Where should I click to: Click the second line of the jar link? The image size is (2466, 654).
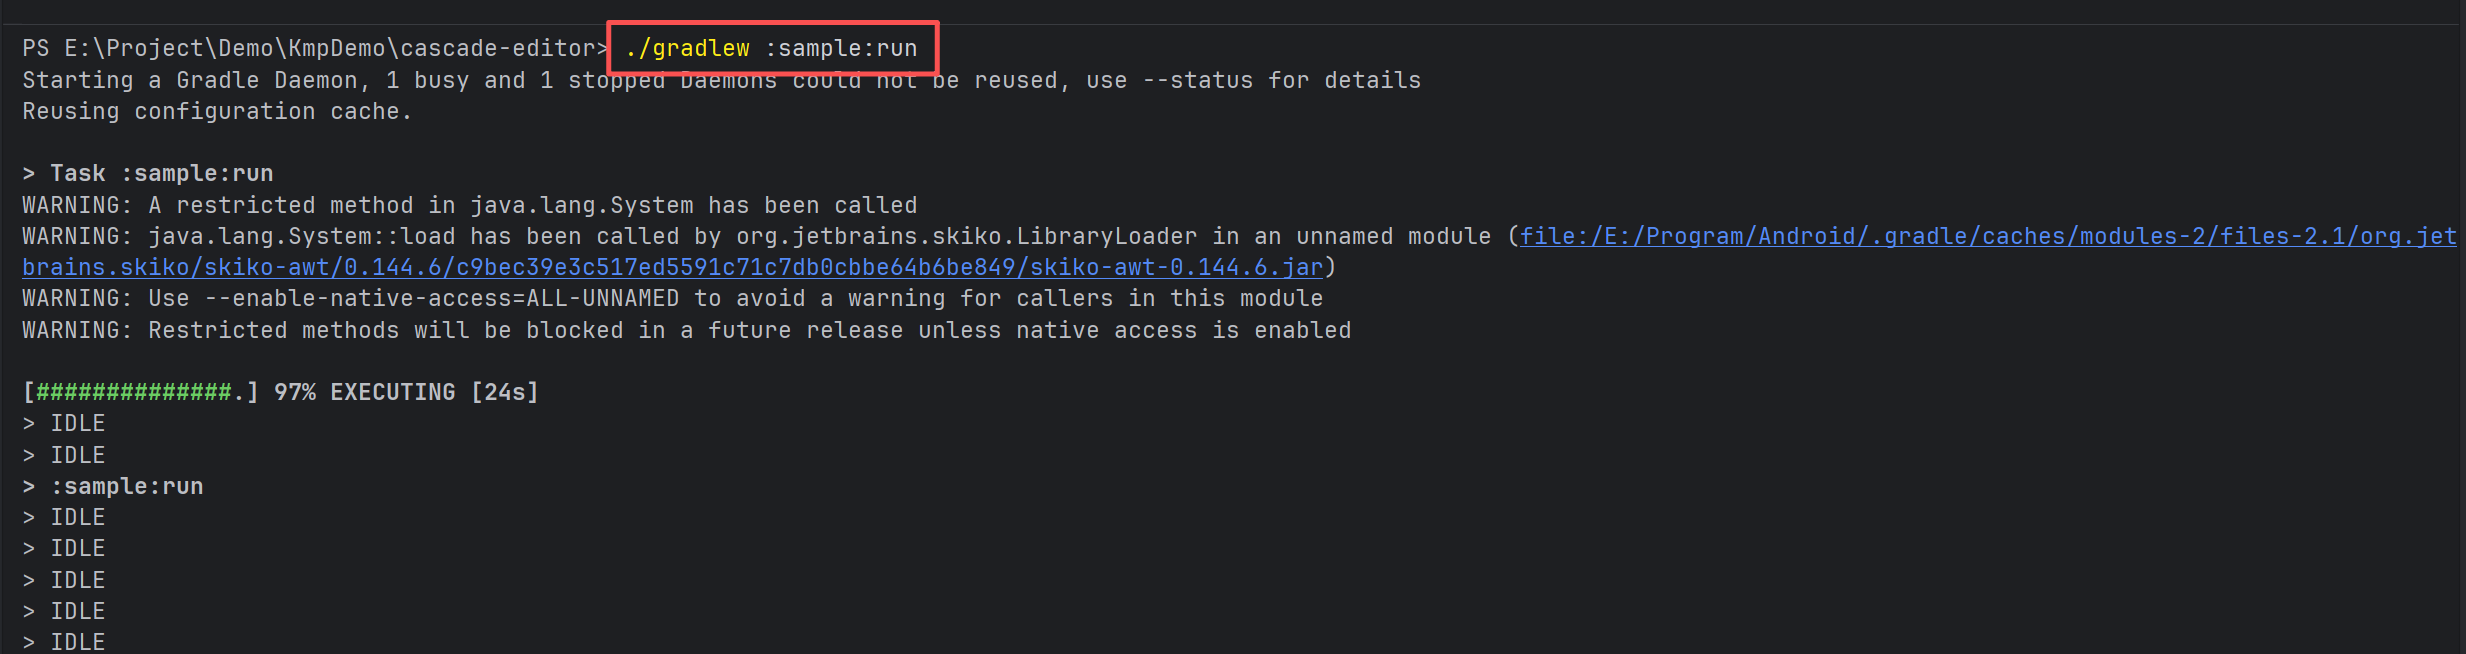coord(673,268)
